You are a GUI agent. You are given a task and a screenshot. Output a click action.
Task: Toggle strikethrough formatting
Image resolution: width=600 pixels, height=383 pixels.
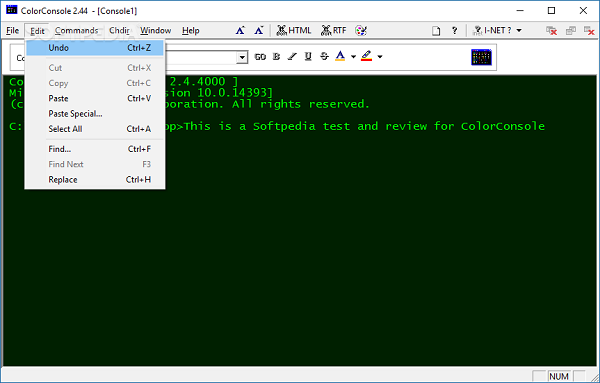coord(324,57)
